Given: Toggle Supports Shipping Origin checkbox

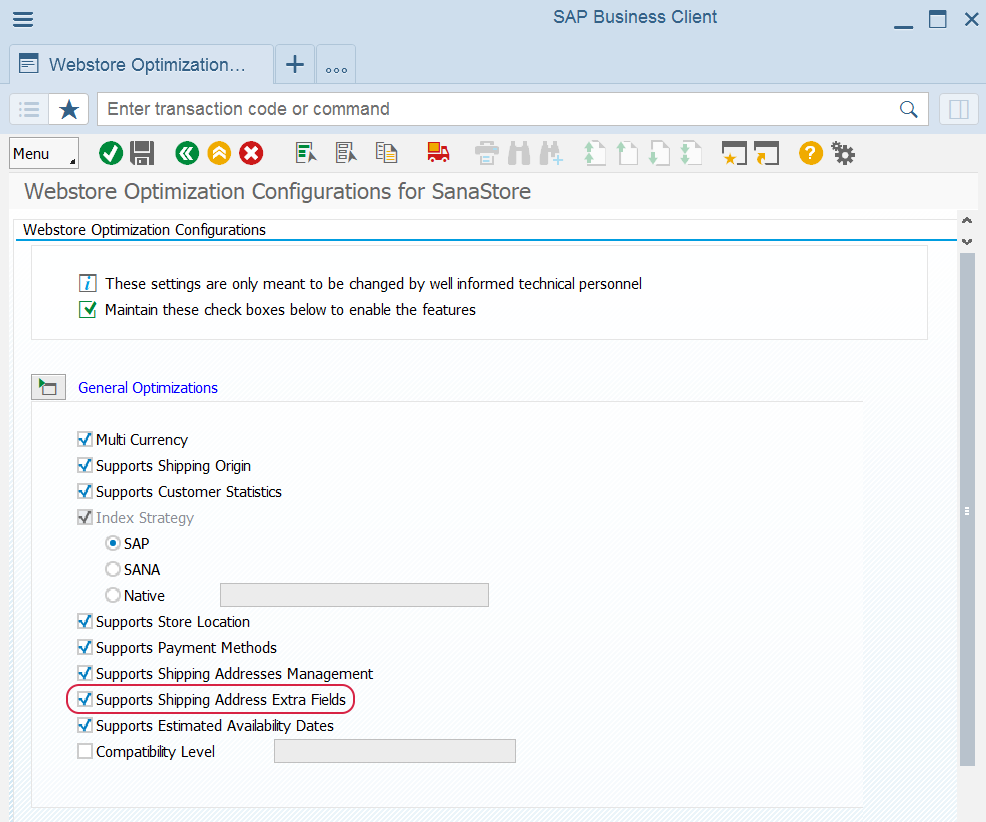Looking at the screenshot, I should click(84, 465).
